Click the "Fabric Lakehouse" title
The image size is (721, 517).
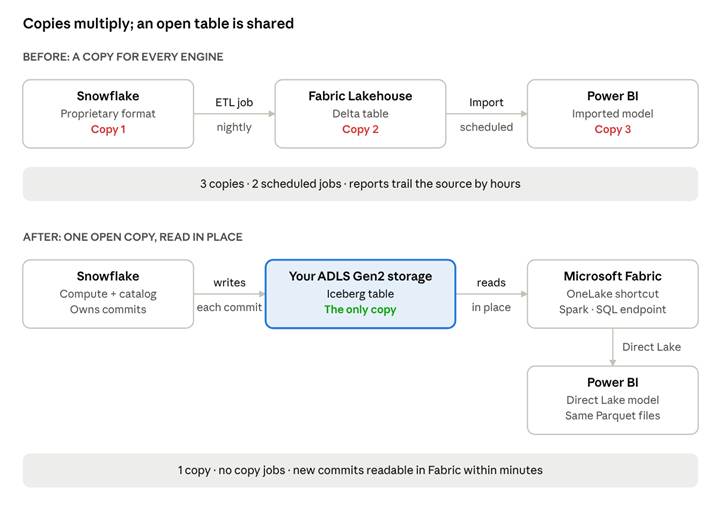360,96
